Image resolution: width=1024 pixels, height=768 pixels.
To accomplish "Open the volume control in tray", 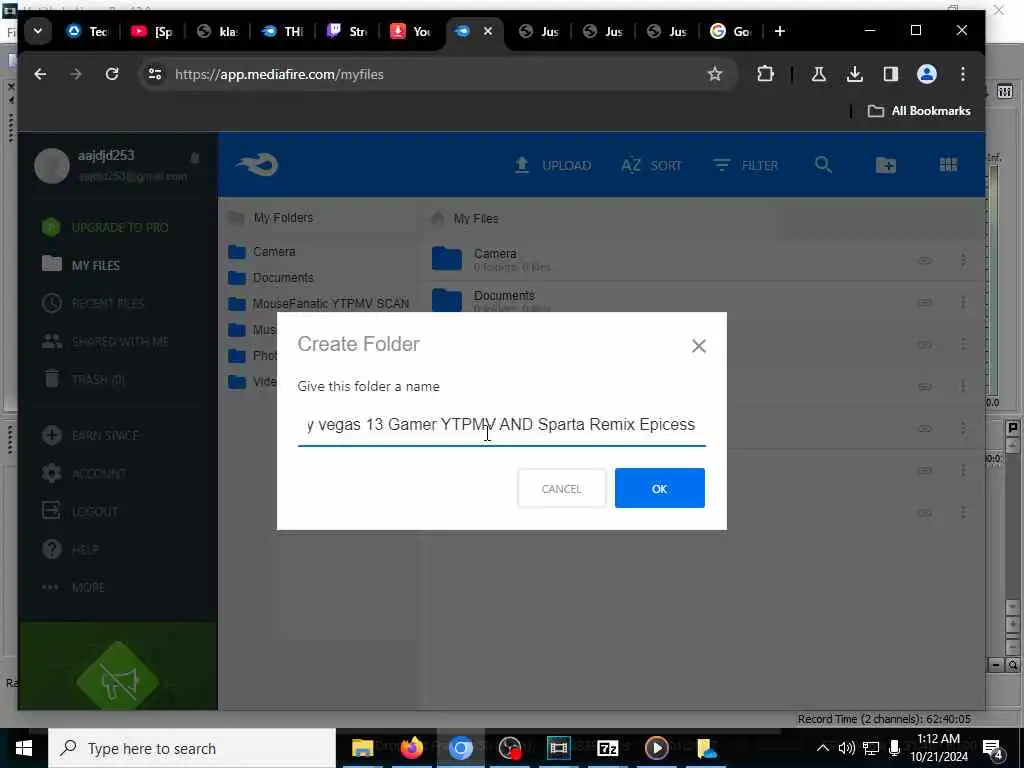I will tap(846, 748).
